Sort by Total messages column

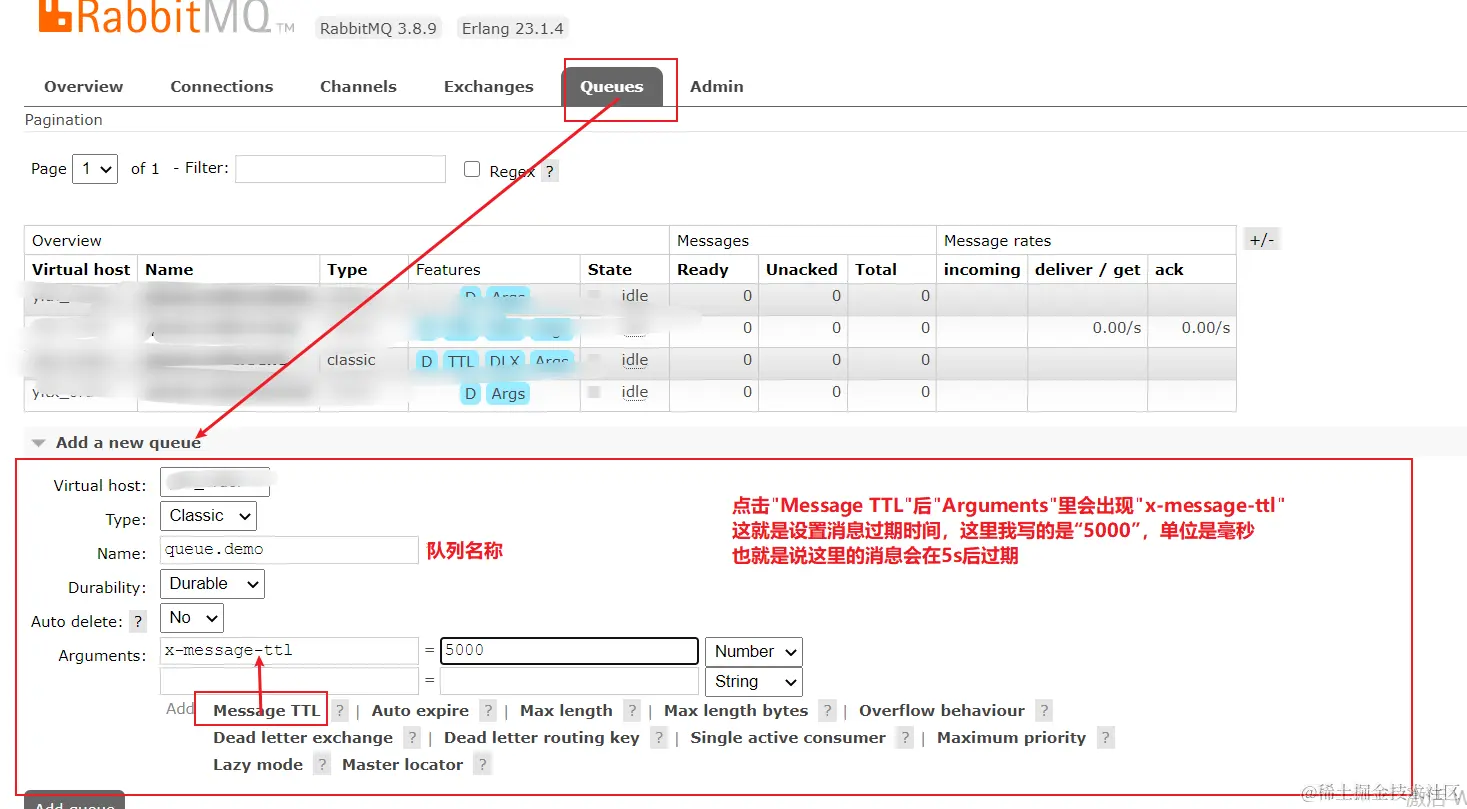coord(876,269)
